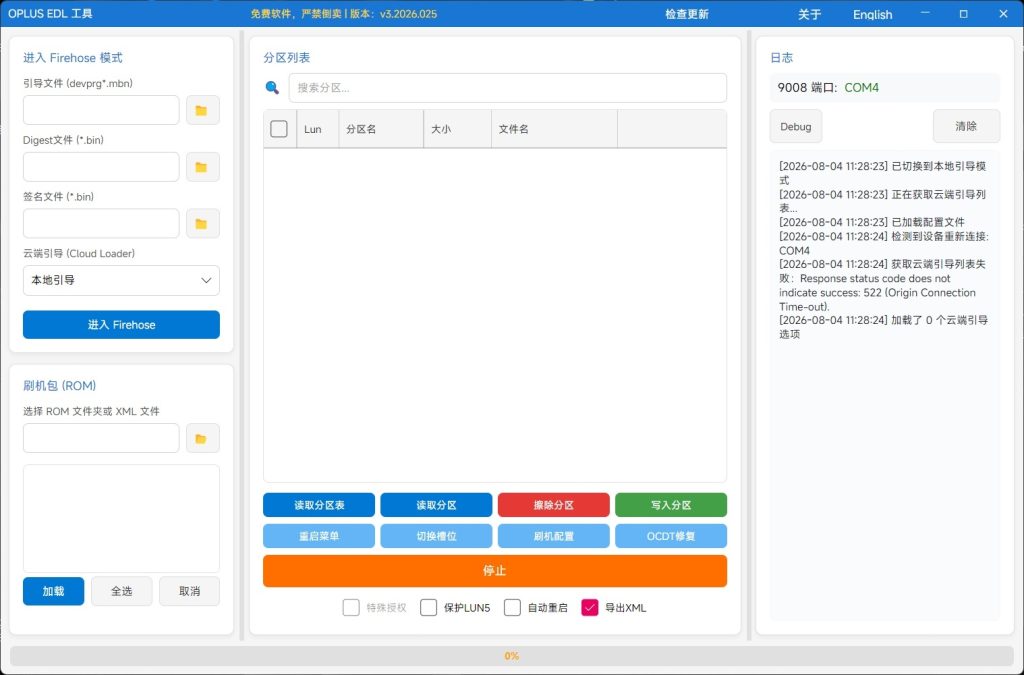The width and height of the screenshot is (1024, 675).
Task: Enable the 自动重启 checkbox
Action: coord(513,608)
